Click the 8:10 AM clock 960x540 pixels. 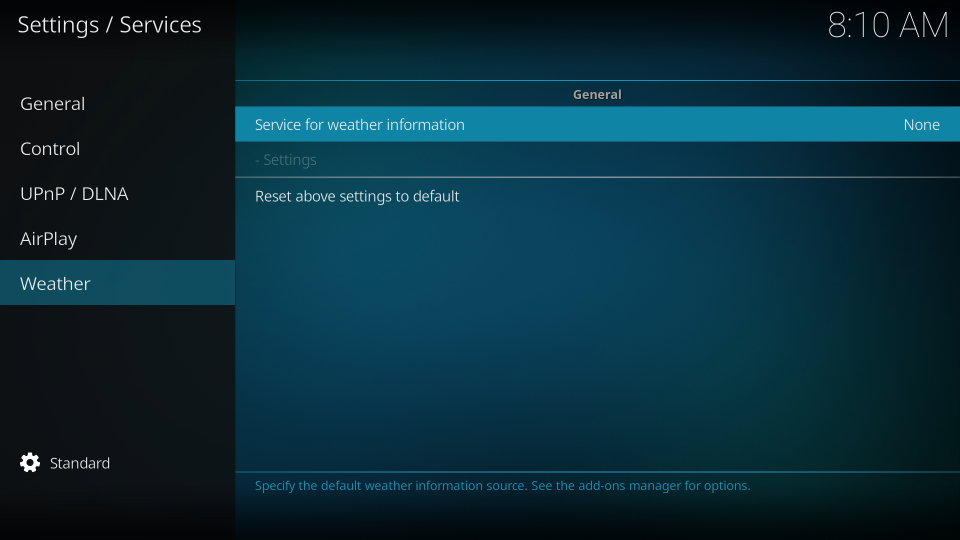[x=887, y=26]
